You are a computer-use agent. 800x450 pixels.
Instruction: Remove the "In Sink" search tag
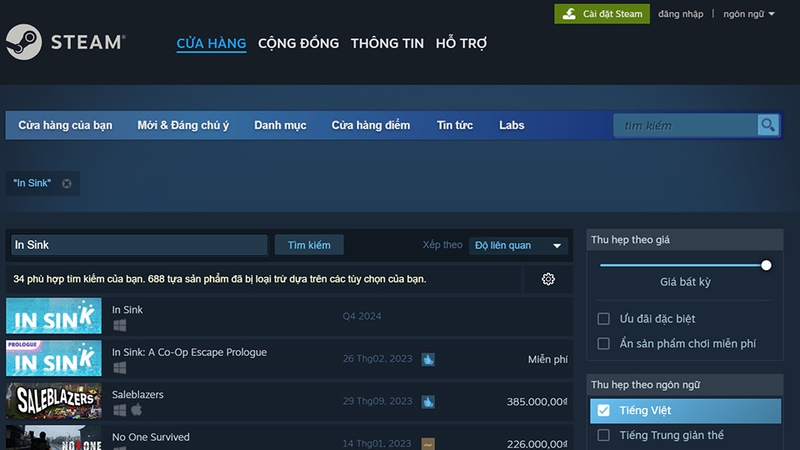tap(67, 183)
